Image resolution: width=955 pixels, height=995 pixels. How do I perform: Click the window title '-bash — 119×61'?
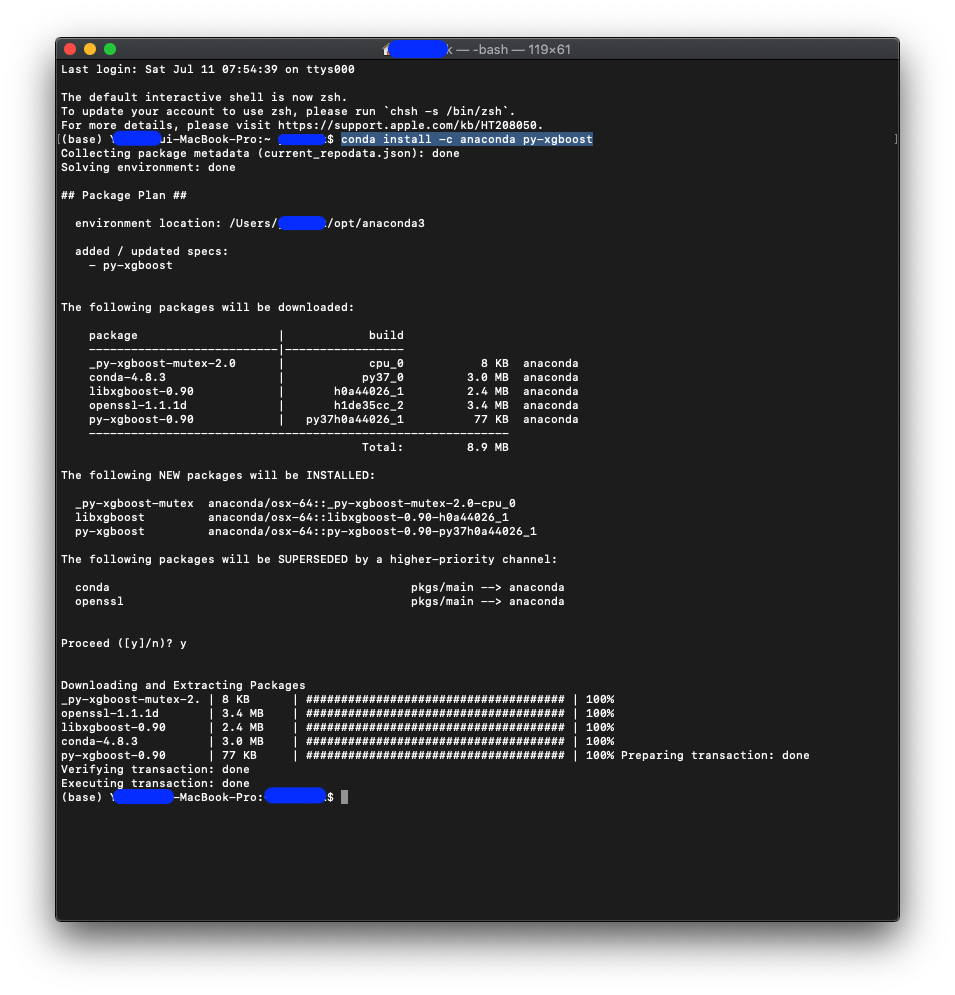(522, 49)
